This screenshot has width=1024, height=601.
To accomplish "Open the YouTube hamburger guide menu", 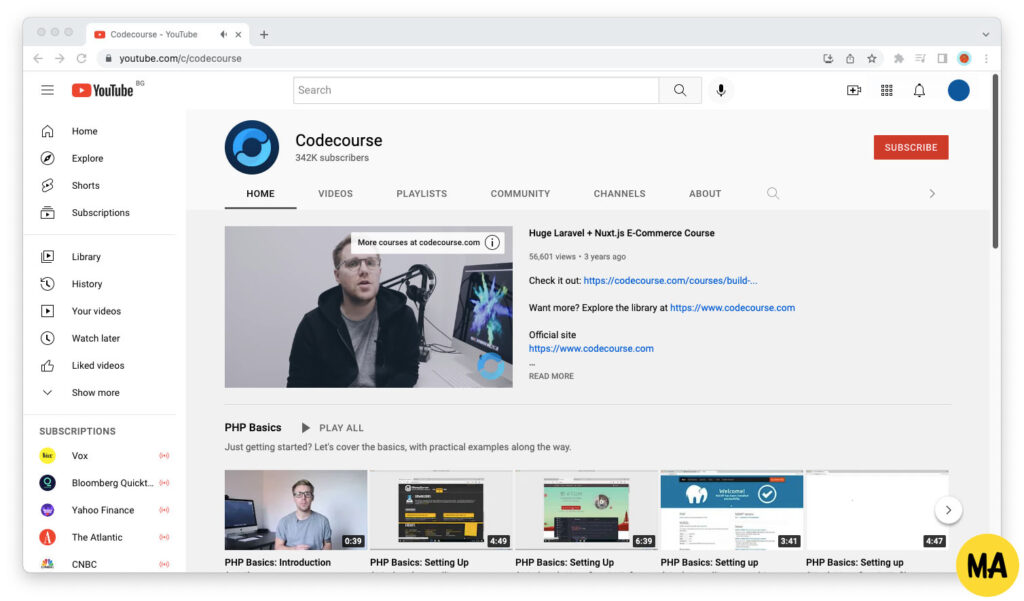I will click(x=48, y=90).
